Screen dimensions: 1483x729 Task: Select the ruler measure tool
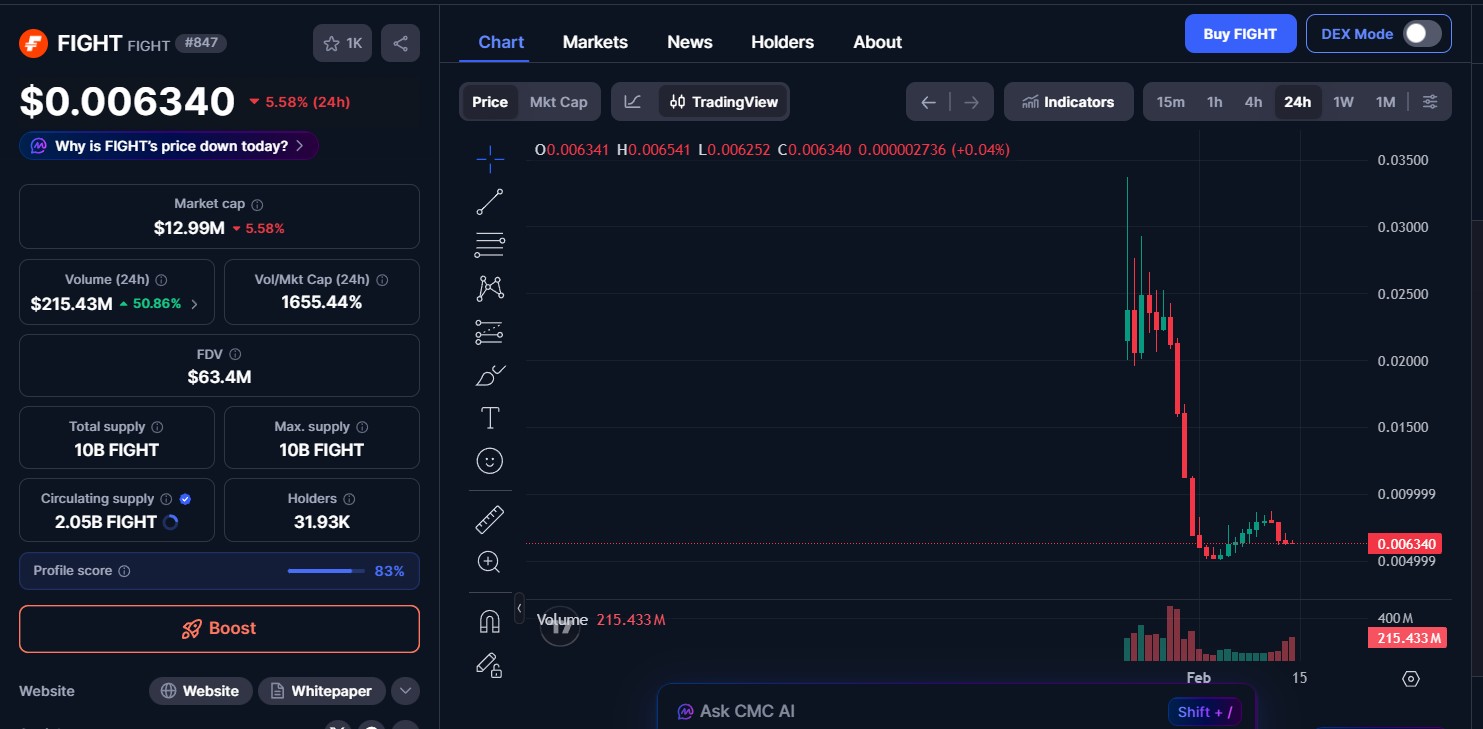click(x=490, y=520)
